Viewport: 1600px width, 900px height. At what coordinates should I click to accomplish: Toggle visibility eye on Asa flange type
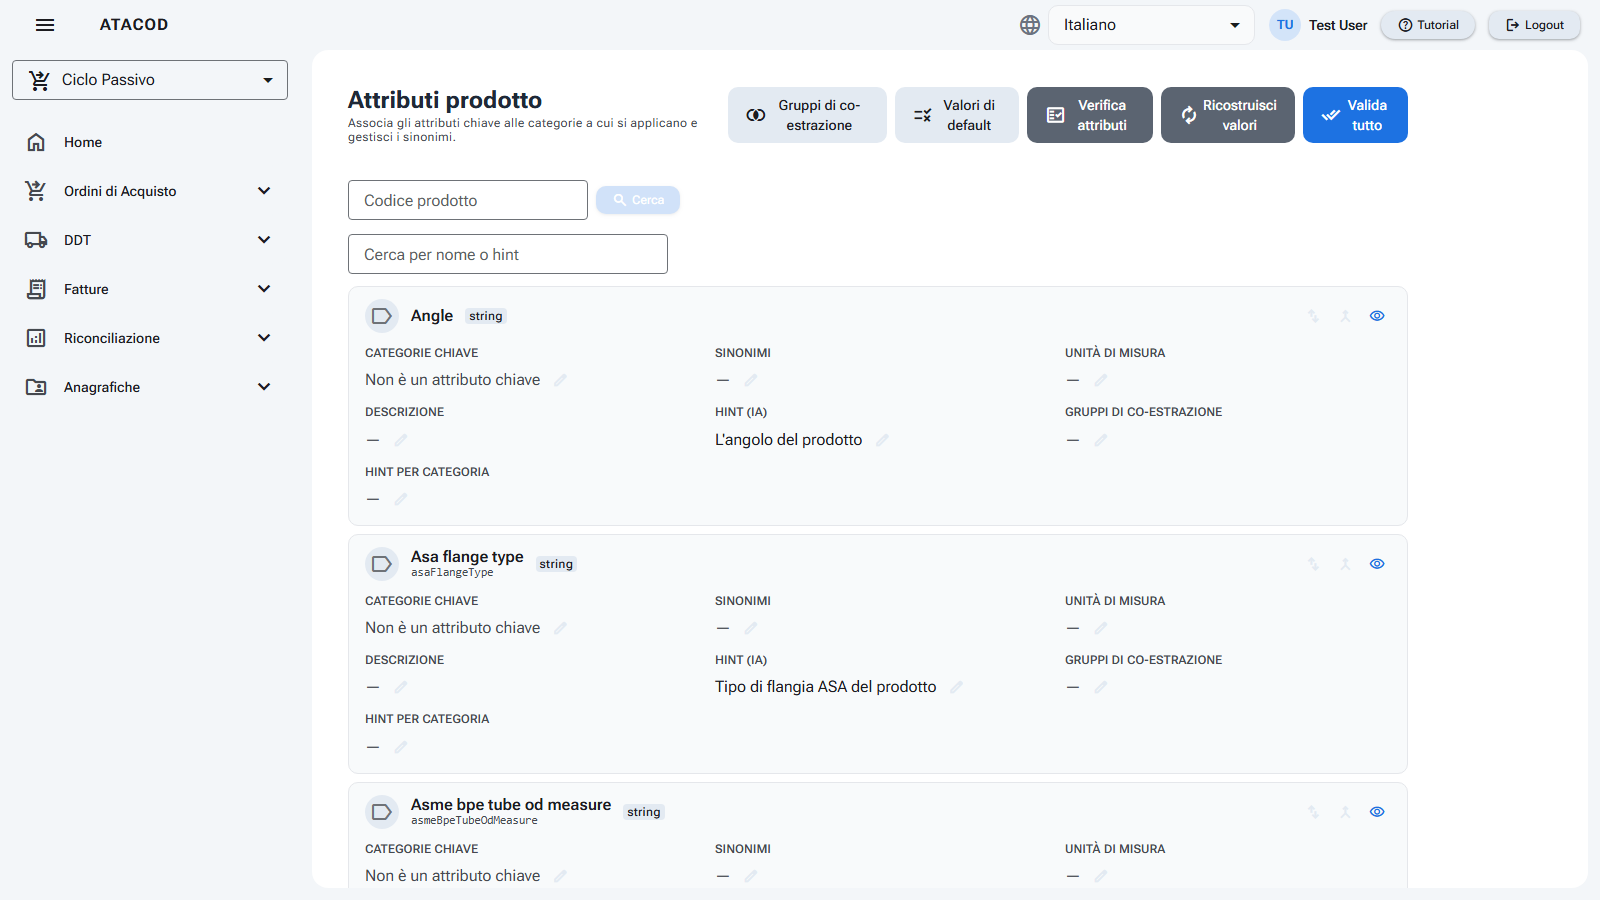coord(1377,564)
